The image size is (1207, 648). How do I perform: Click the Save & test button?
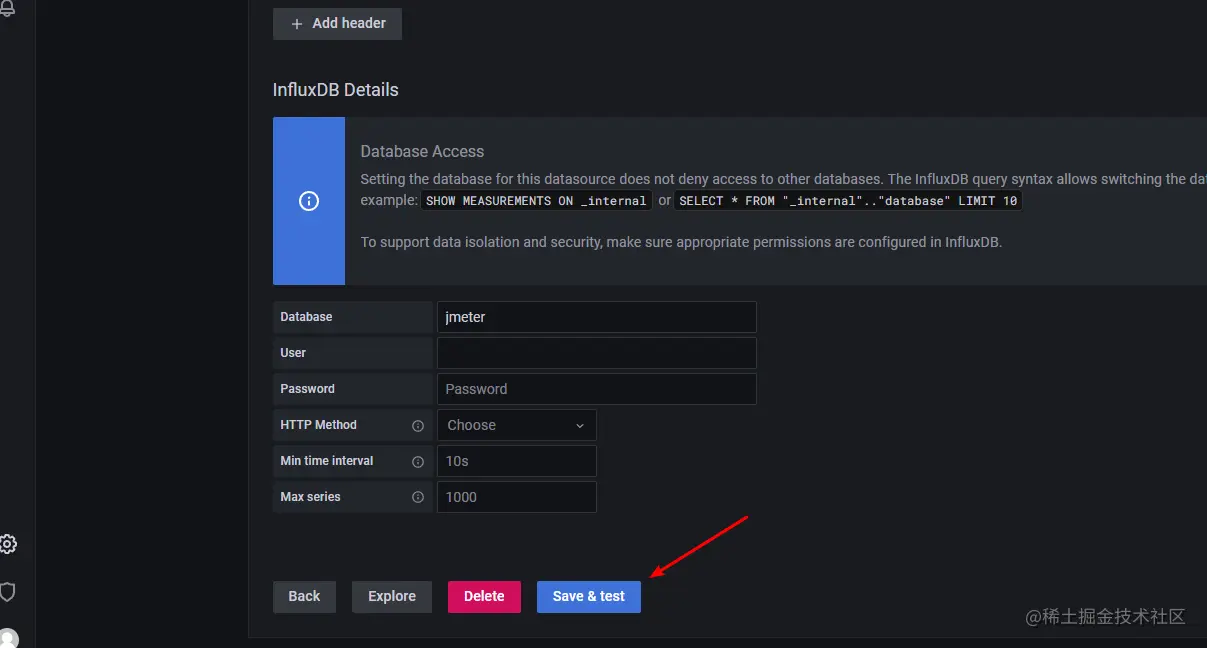[x=589, y=596]
